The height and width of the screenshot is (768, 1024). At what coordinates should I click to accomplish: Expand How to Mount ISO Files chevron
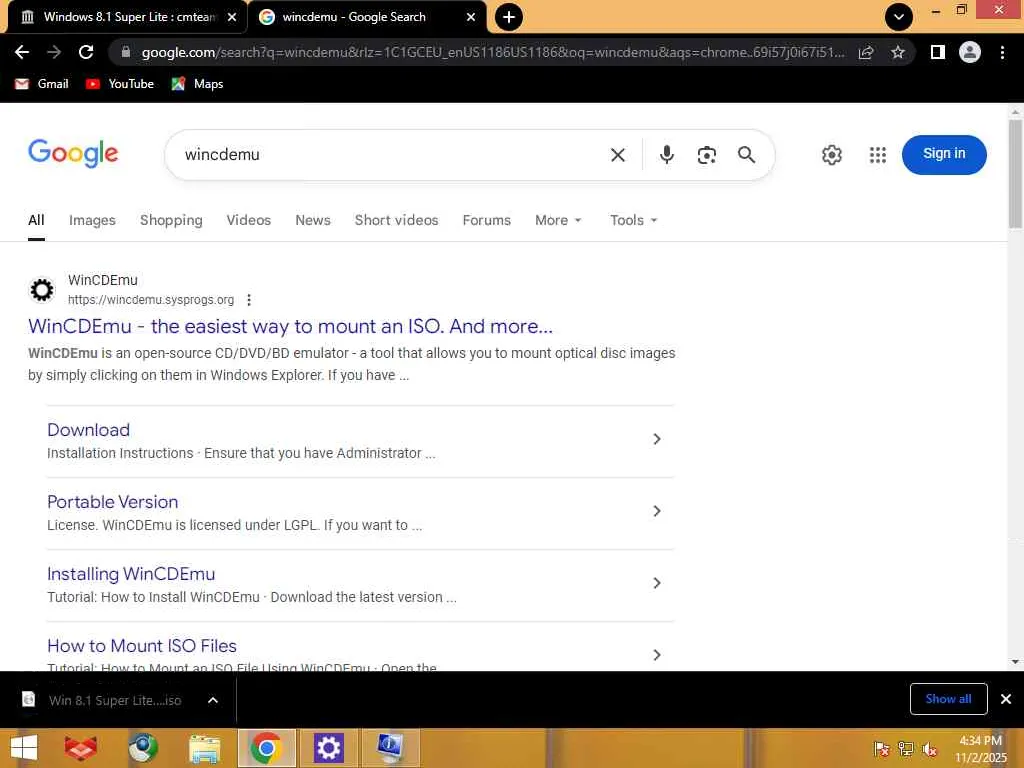coord(657,654)
